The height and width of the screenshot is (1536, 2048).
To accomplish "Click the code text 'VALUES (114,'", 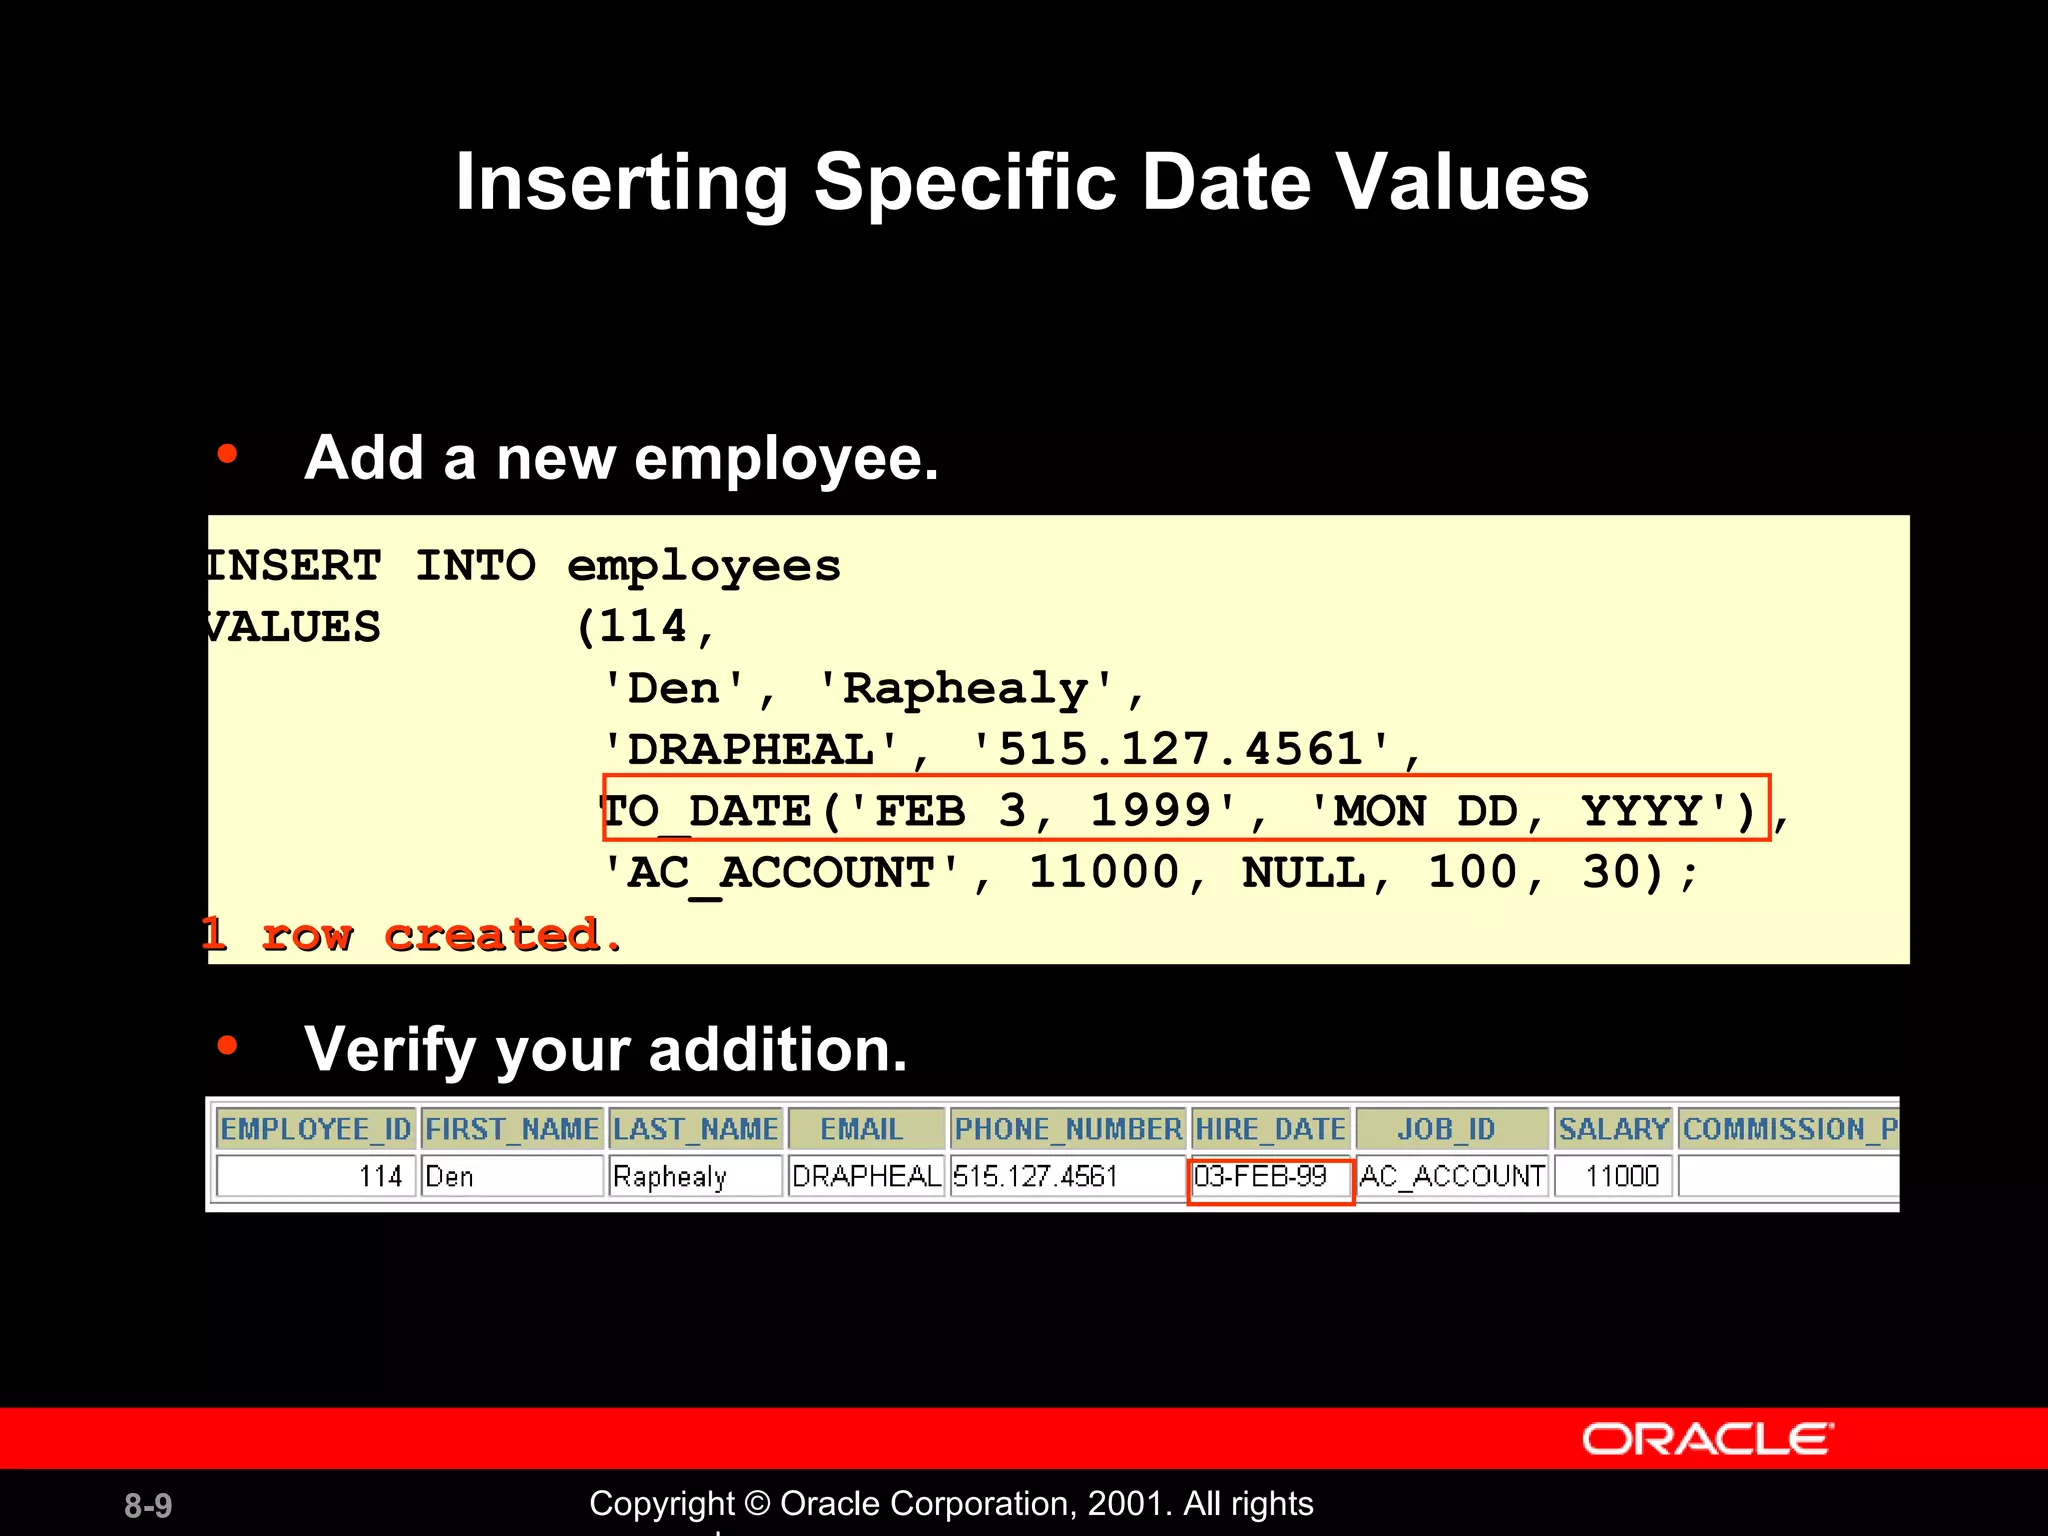I will (460, 628).
